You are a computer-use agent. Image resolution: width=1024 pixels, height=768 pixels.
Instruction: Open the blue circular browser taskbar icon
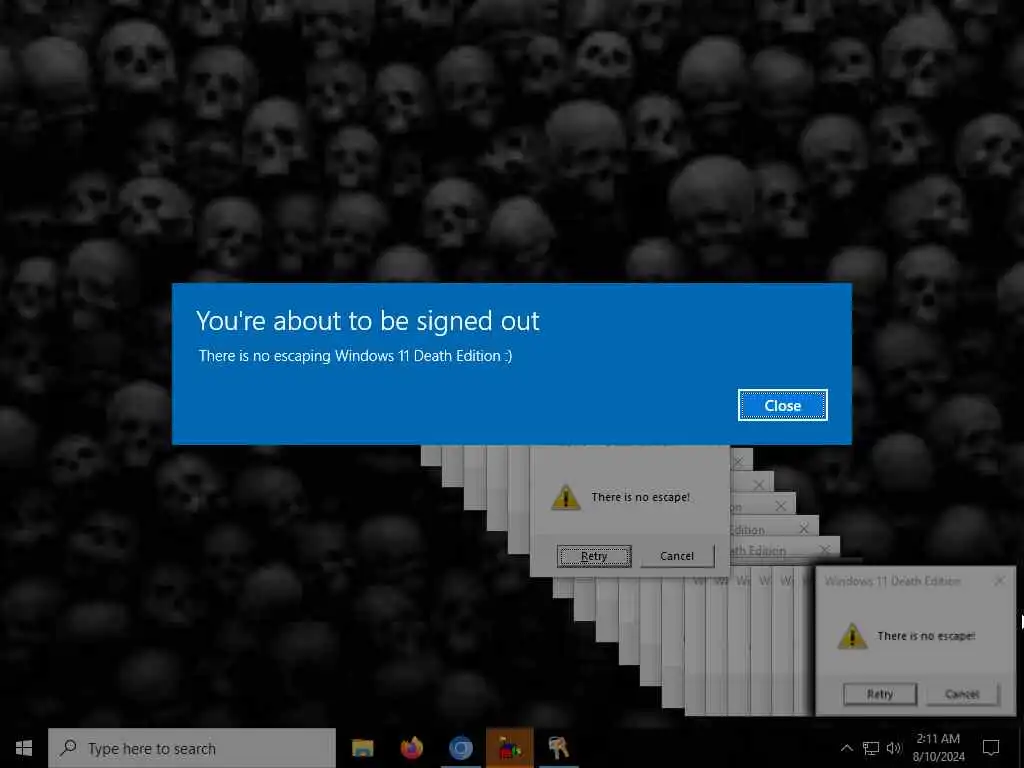460,748
